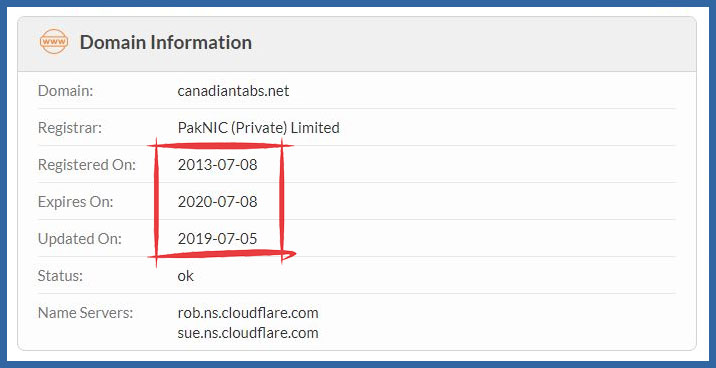Viewport: 716px width, 368px height.
Task: Click the Registered On: label
Action: pyautogui.click(x=87, y=165)
